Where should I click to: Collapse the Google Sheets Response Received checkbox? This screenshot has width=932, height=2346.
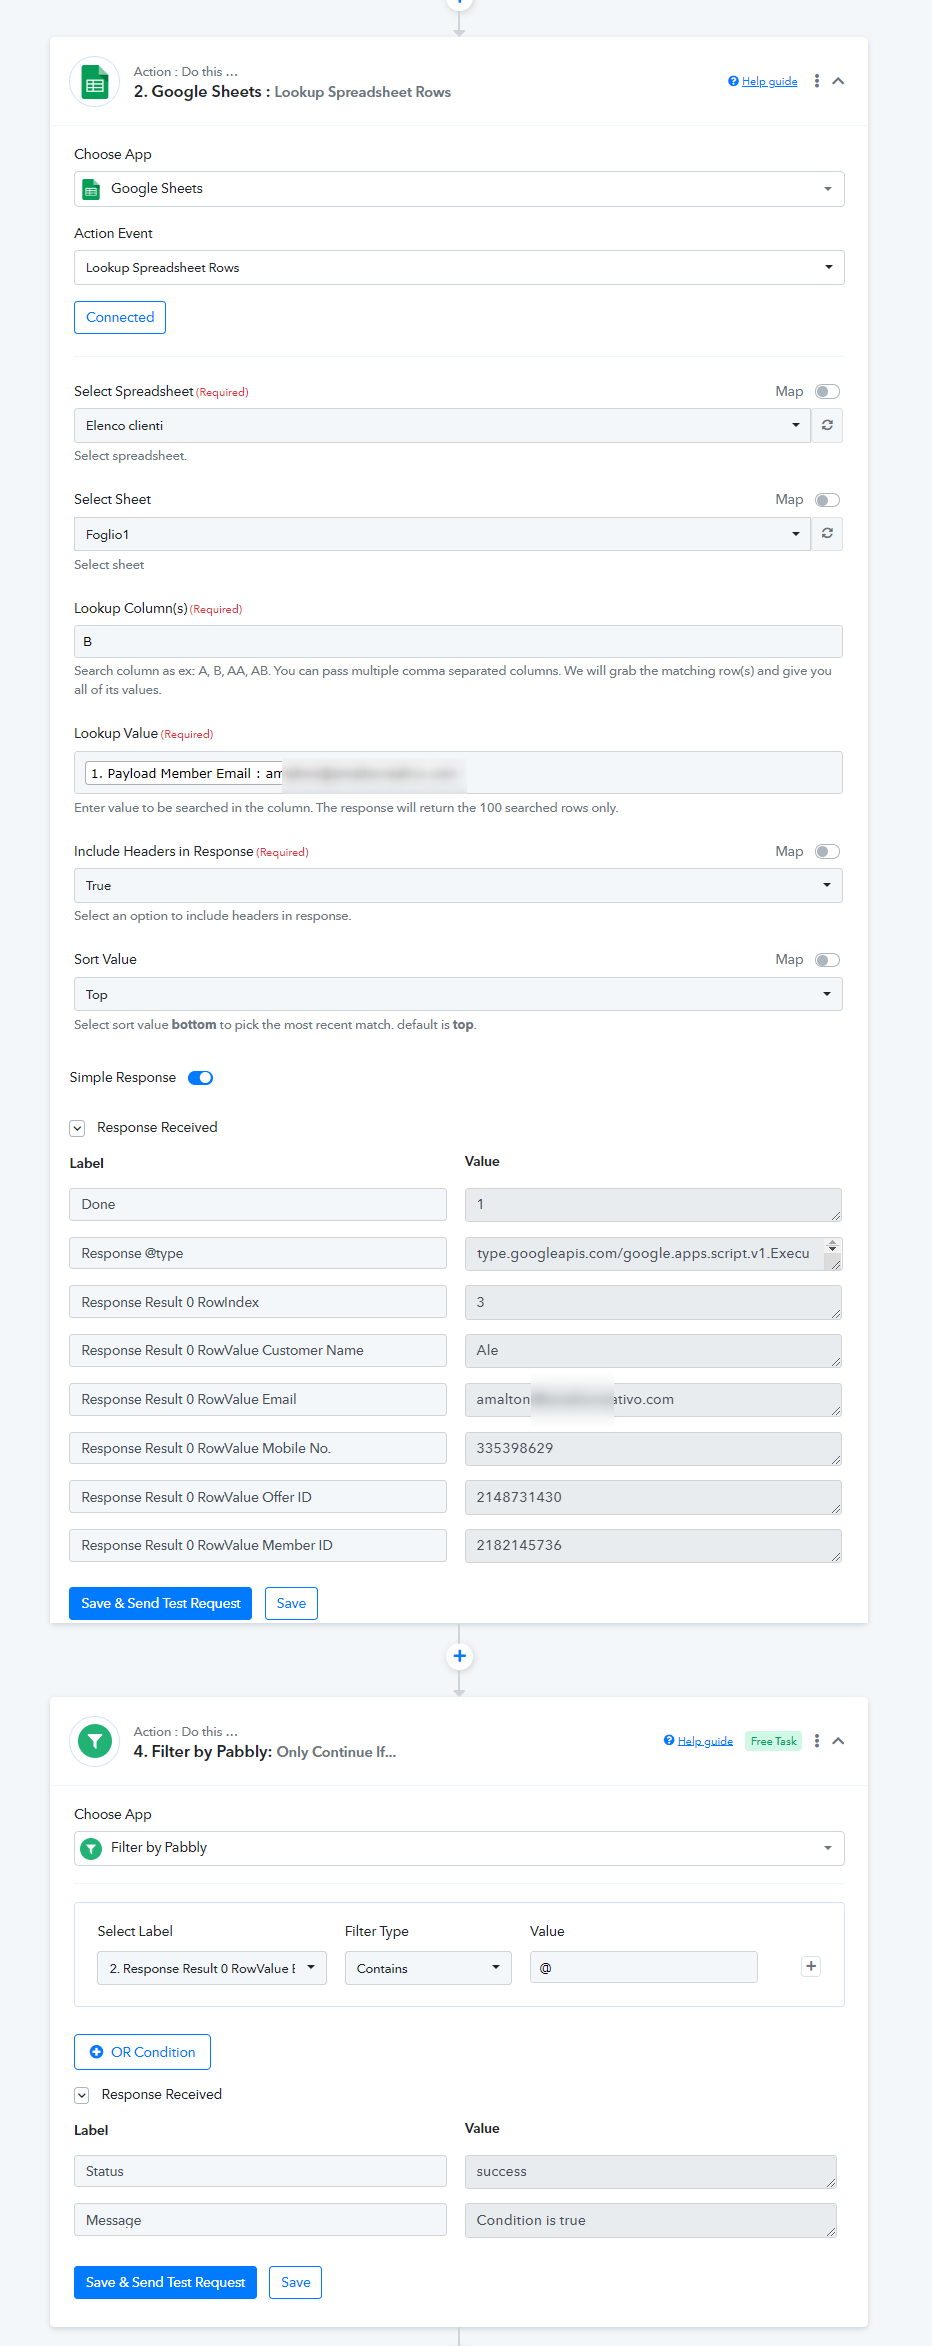77,1128
